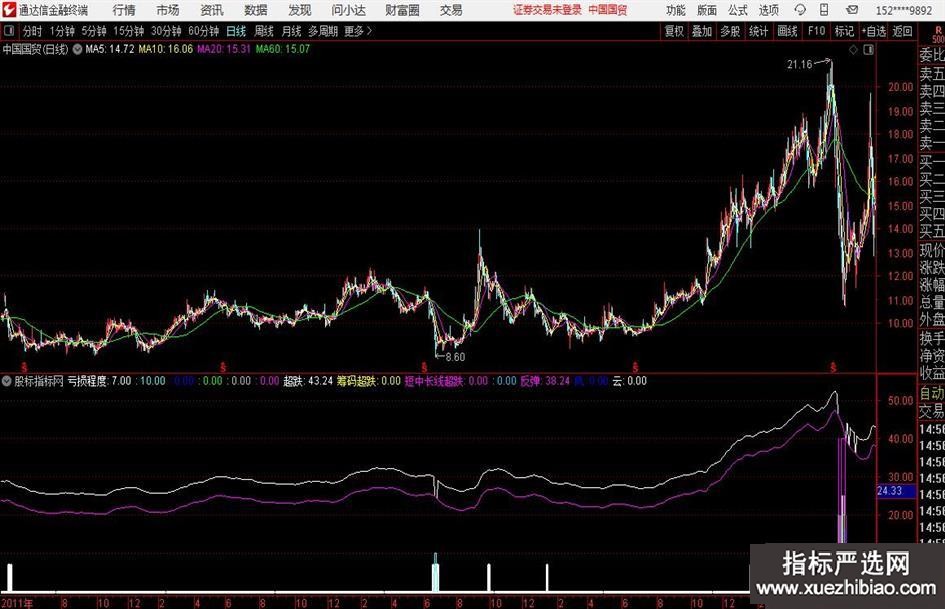Switch to the 5分钟 period
Screen dimensions: 945x609
tap(94, 31)
